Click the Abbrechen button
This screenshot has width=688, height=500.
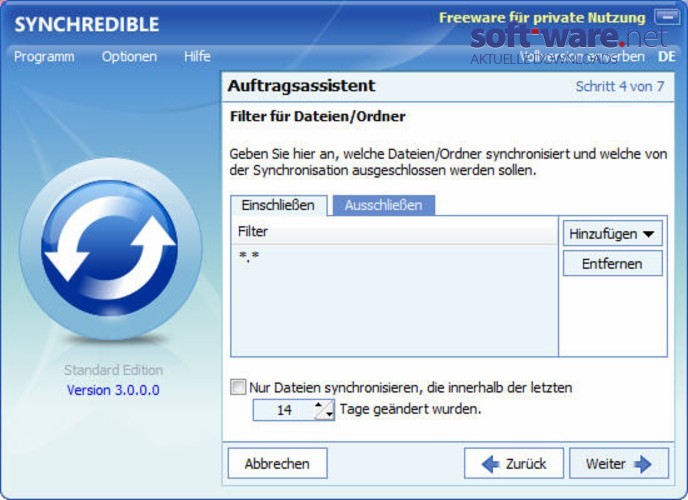pos(277,463)
